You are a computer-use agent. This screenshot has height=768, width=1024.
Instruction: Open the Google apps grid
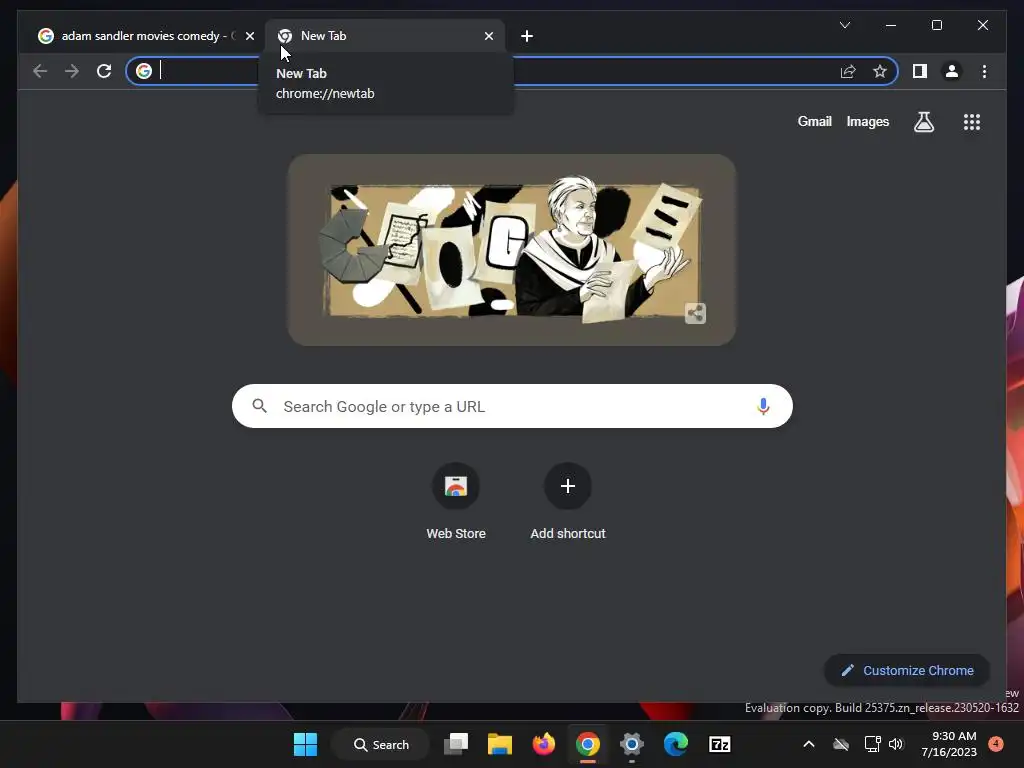(x=972, y=122)
